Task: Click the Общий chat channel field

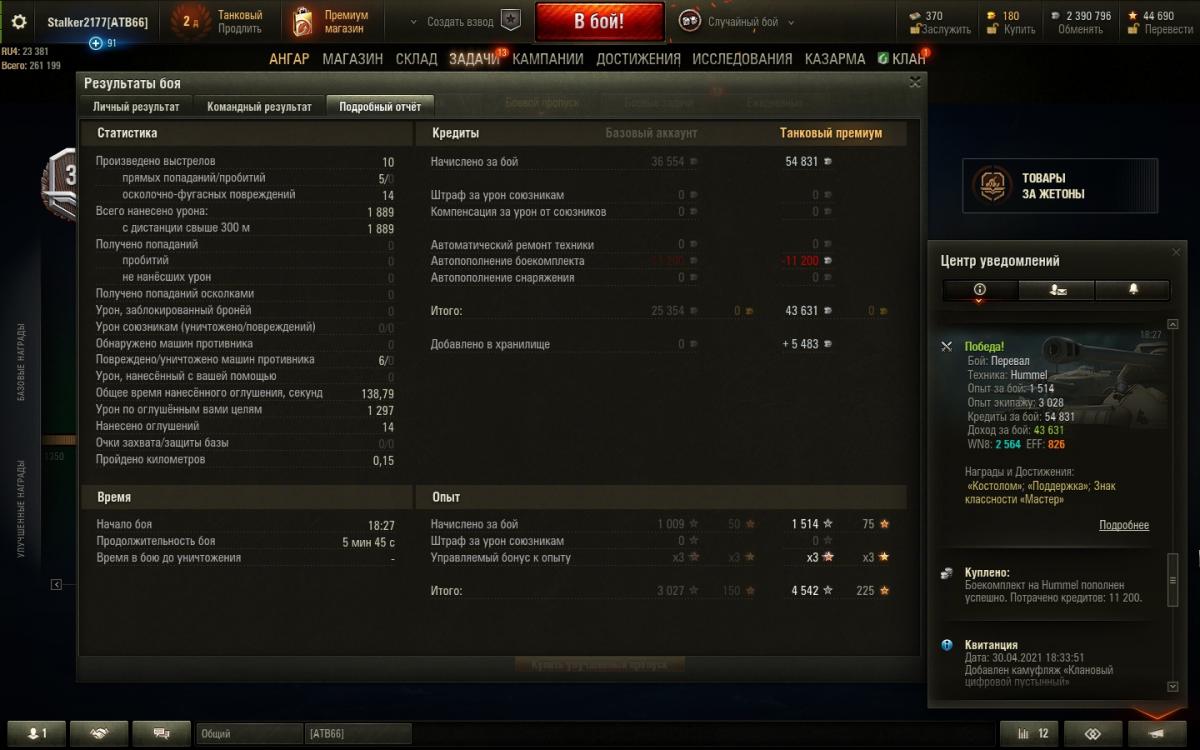Action: 249,734
